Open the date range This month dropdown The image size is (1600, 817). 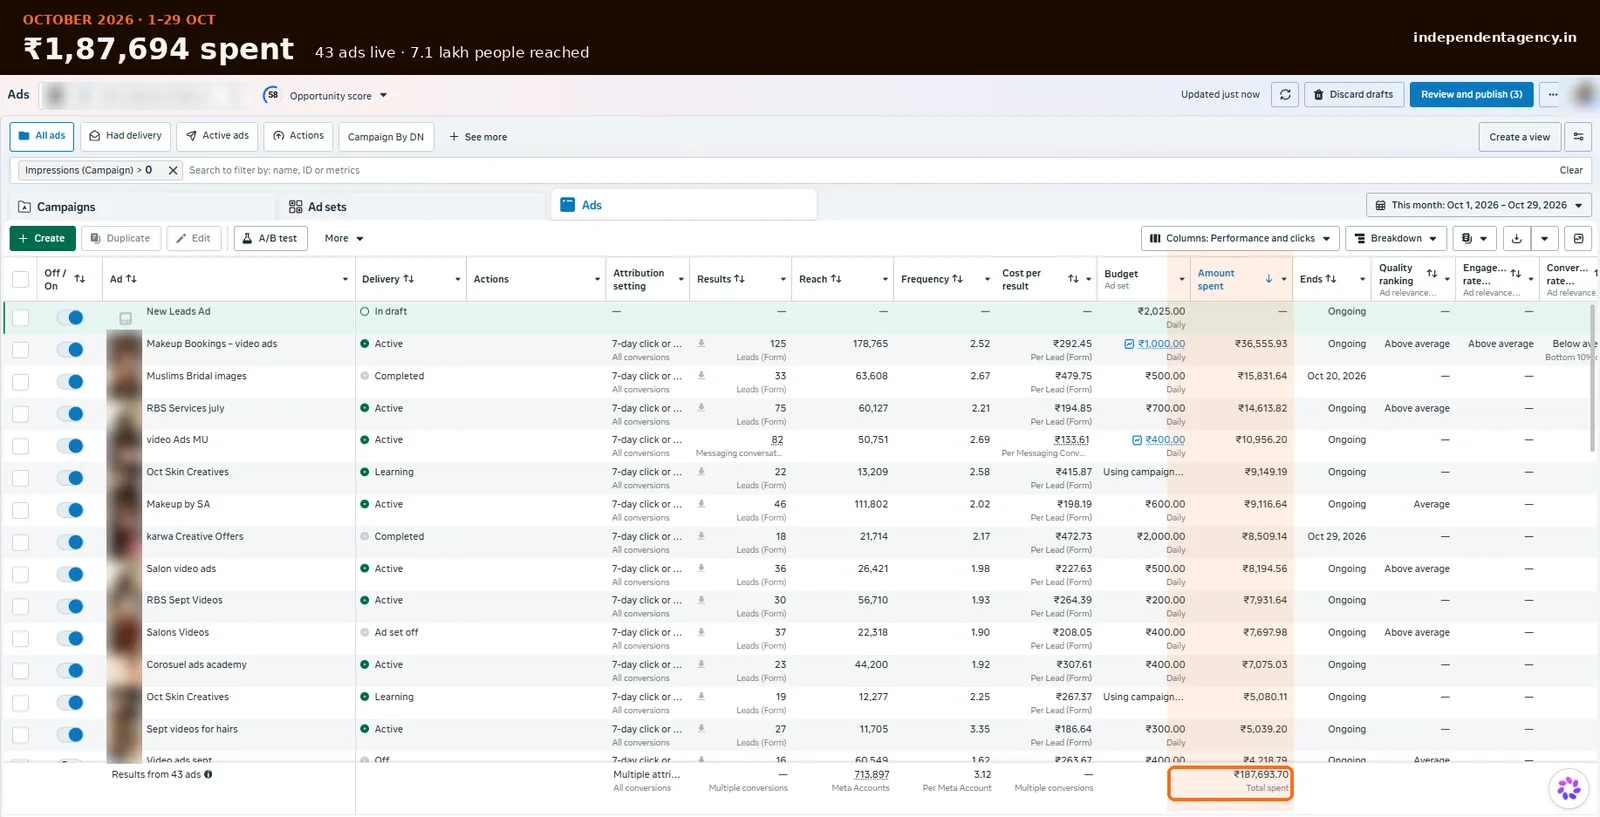(x=1478, y=205)
